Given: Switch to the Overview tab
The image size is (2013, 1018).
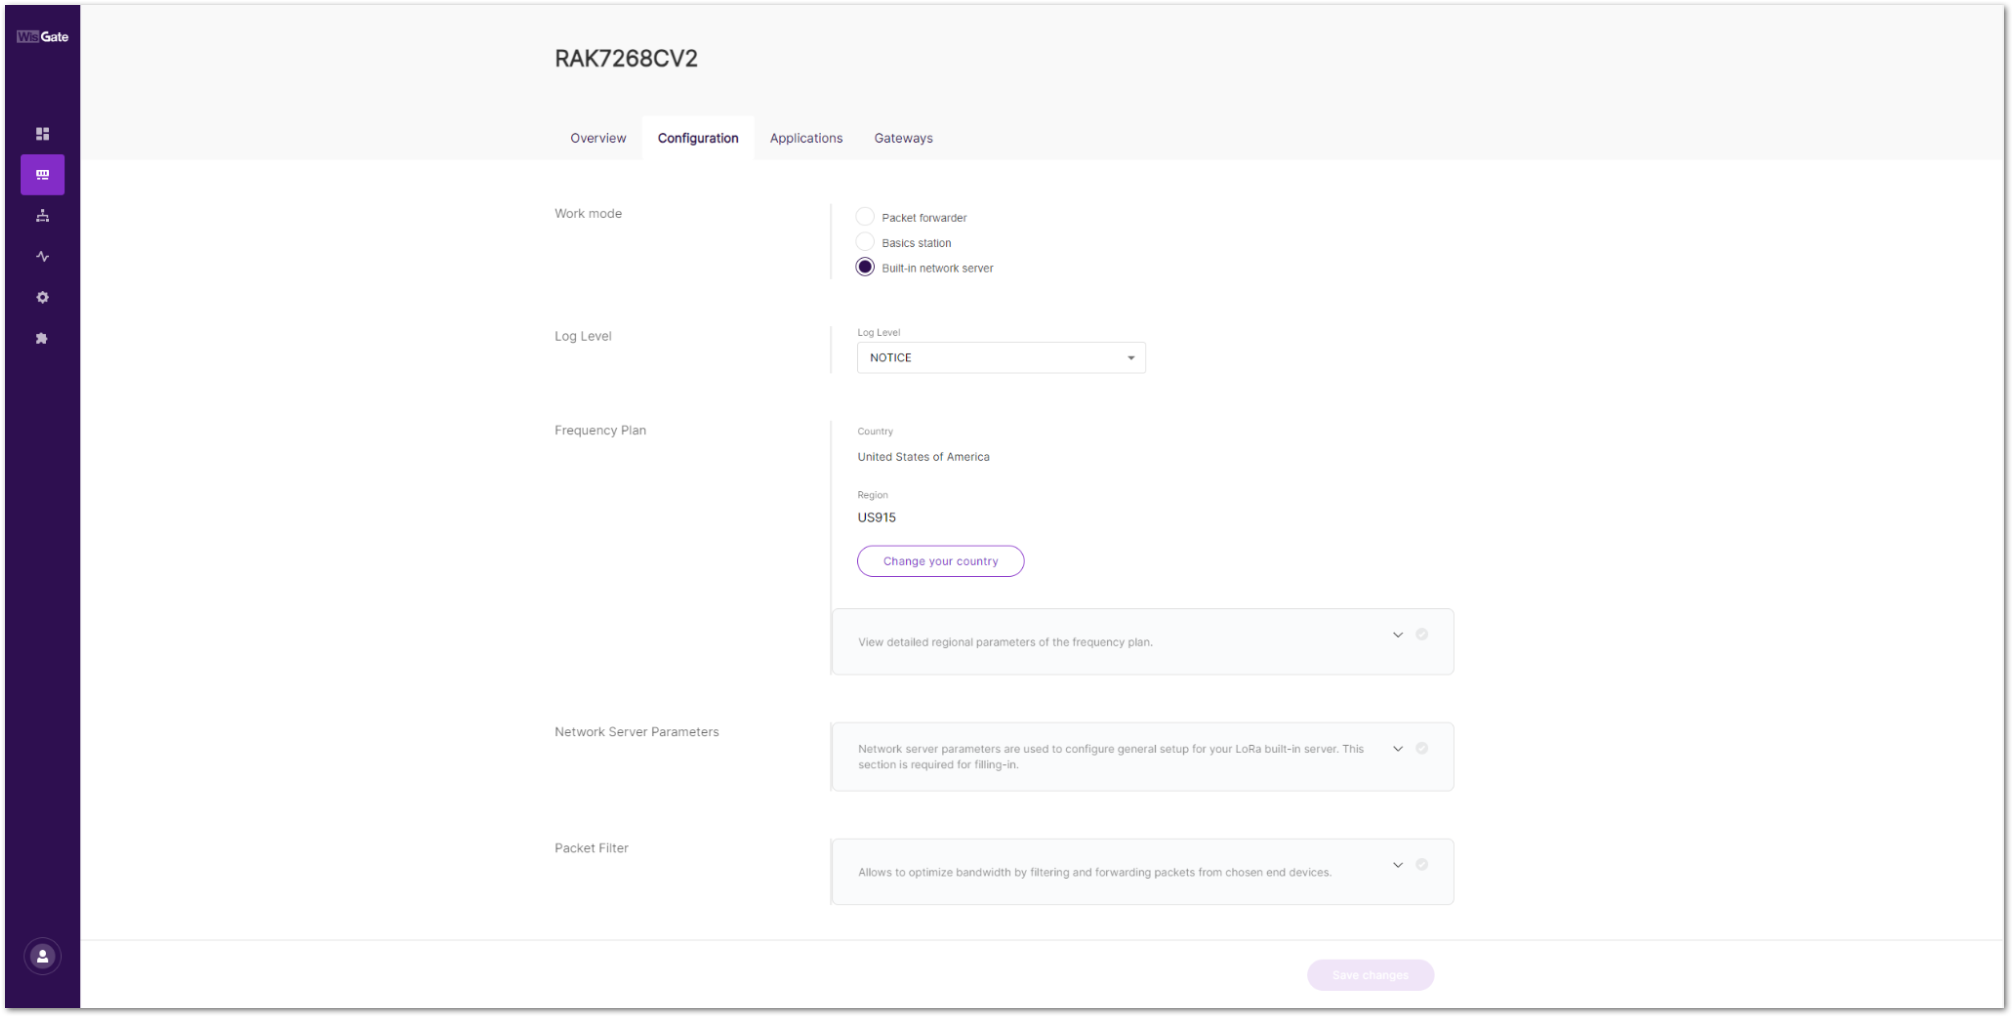Looking at the screenshot, I should point(598,139).
